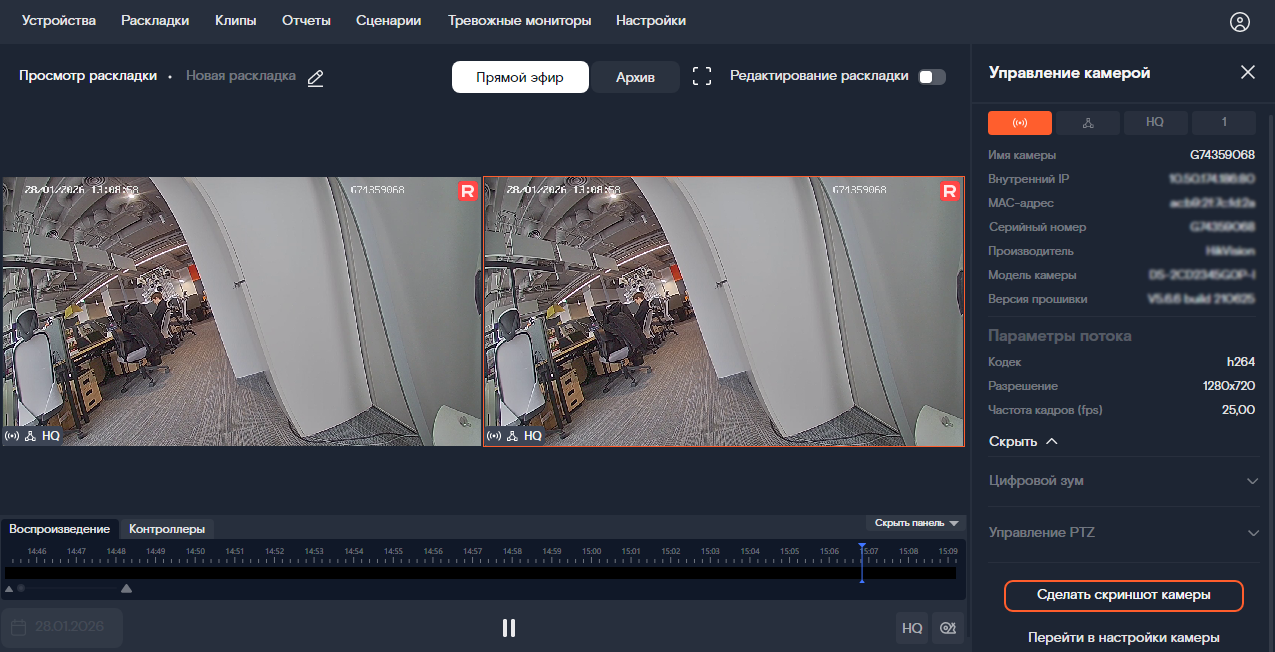Expand the digital zoom section
Screen dimensions: 1275x652
click(x=1120, y=481)
